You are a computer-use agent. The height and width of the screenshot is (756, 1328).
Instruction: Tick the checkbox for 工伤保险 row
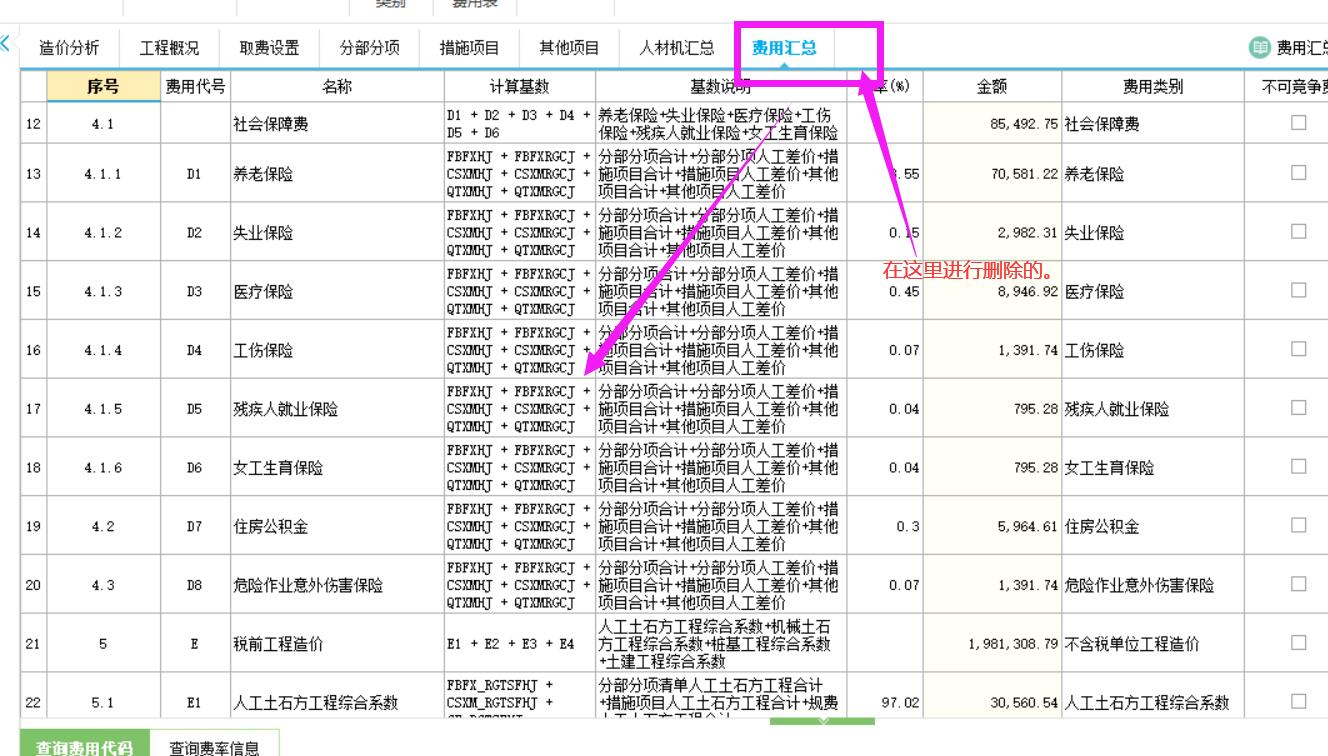[1299, 349]
